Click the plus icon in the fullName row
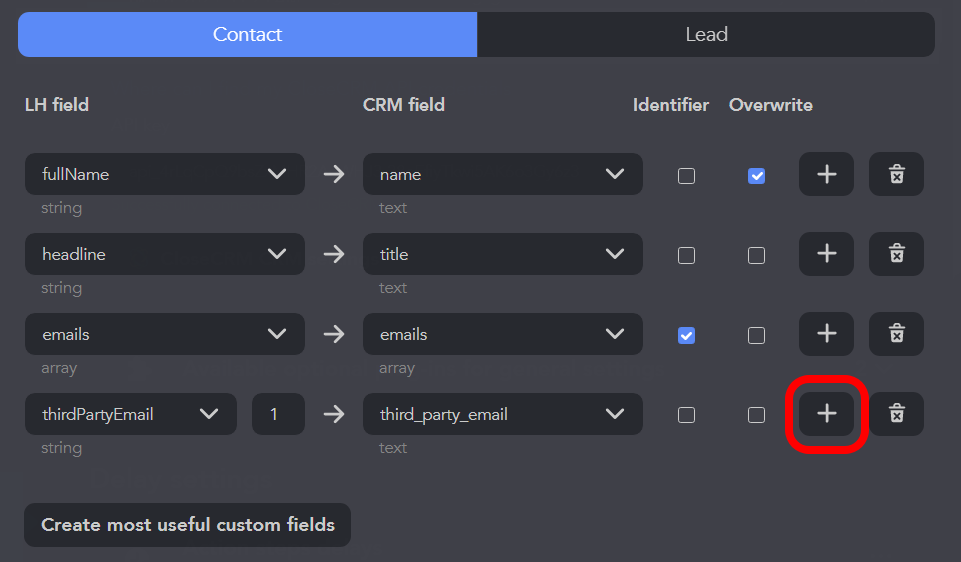 (826, 174)
